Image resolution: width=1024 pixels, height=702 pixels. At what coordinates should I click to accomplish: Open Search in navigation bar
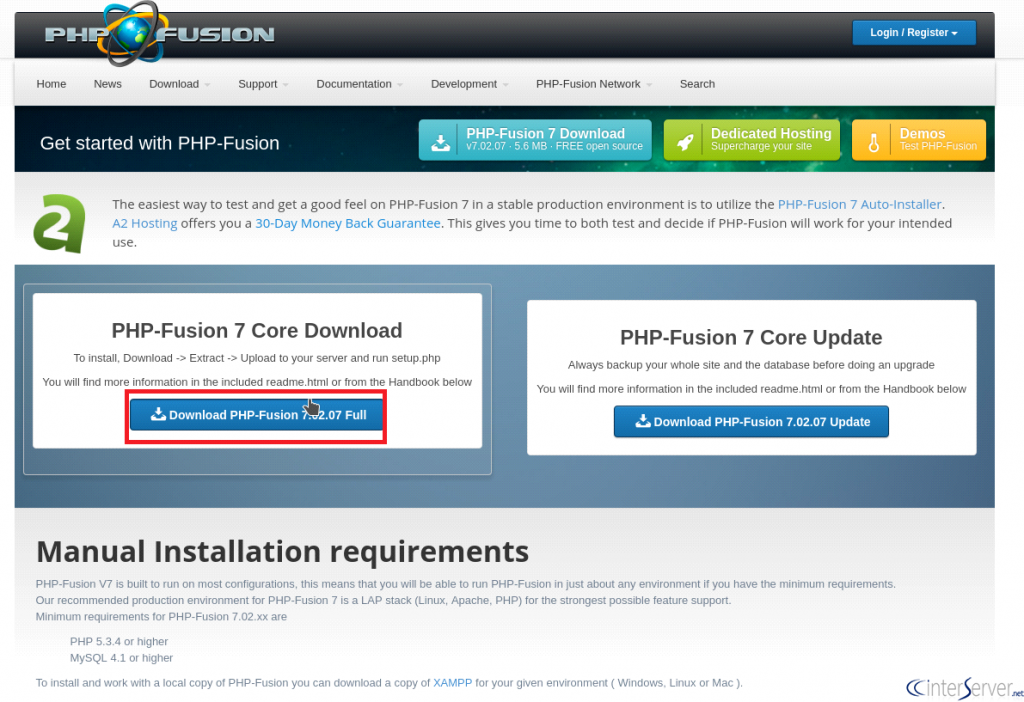tap(697, 84)
